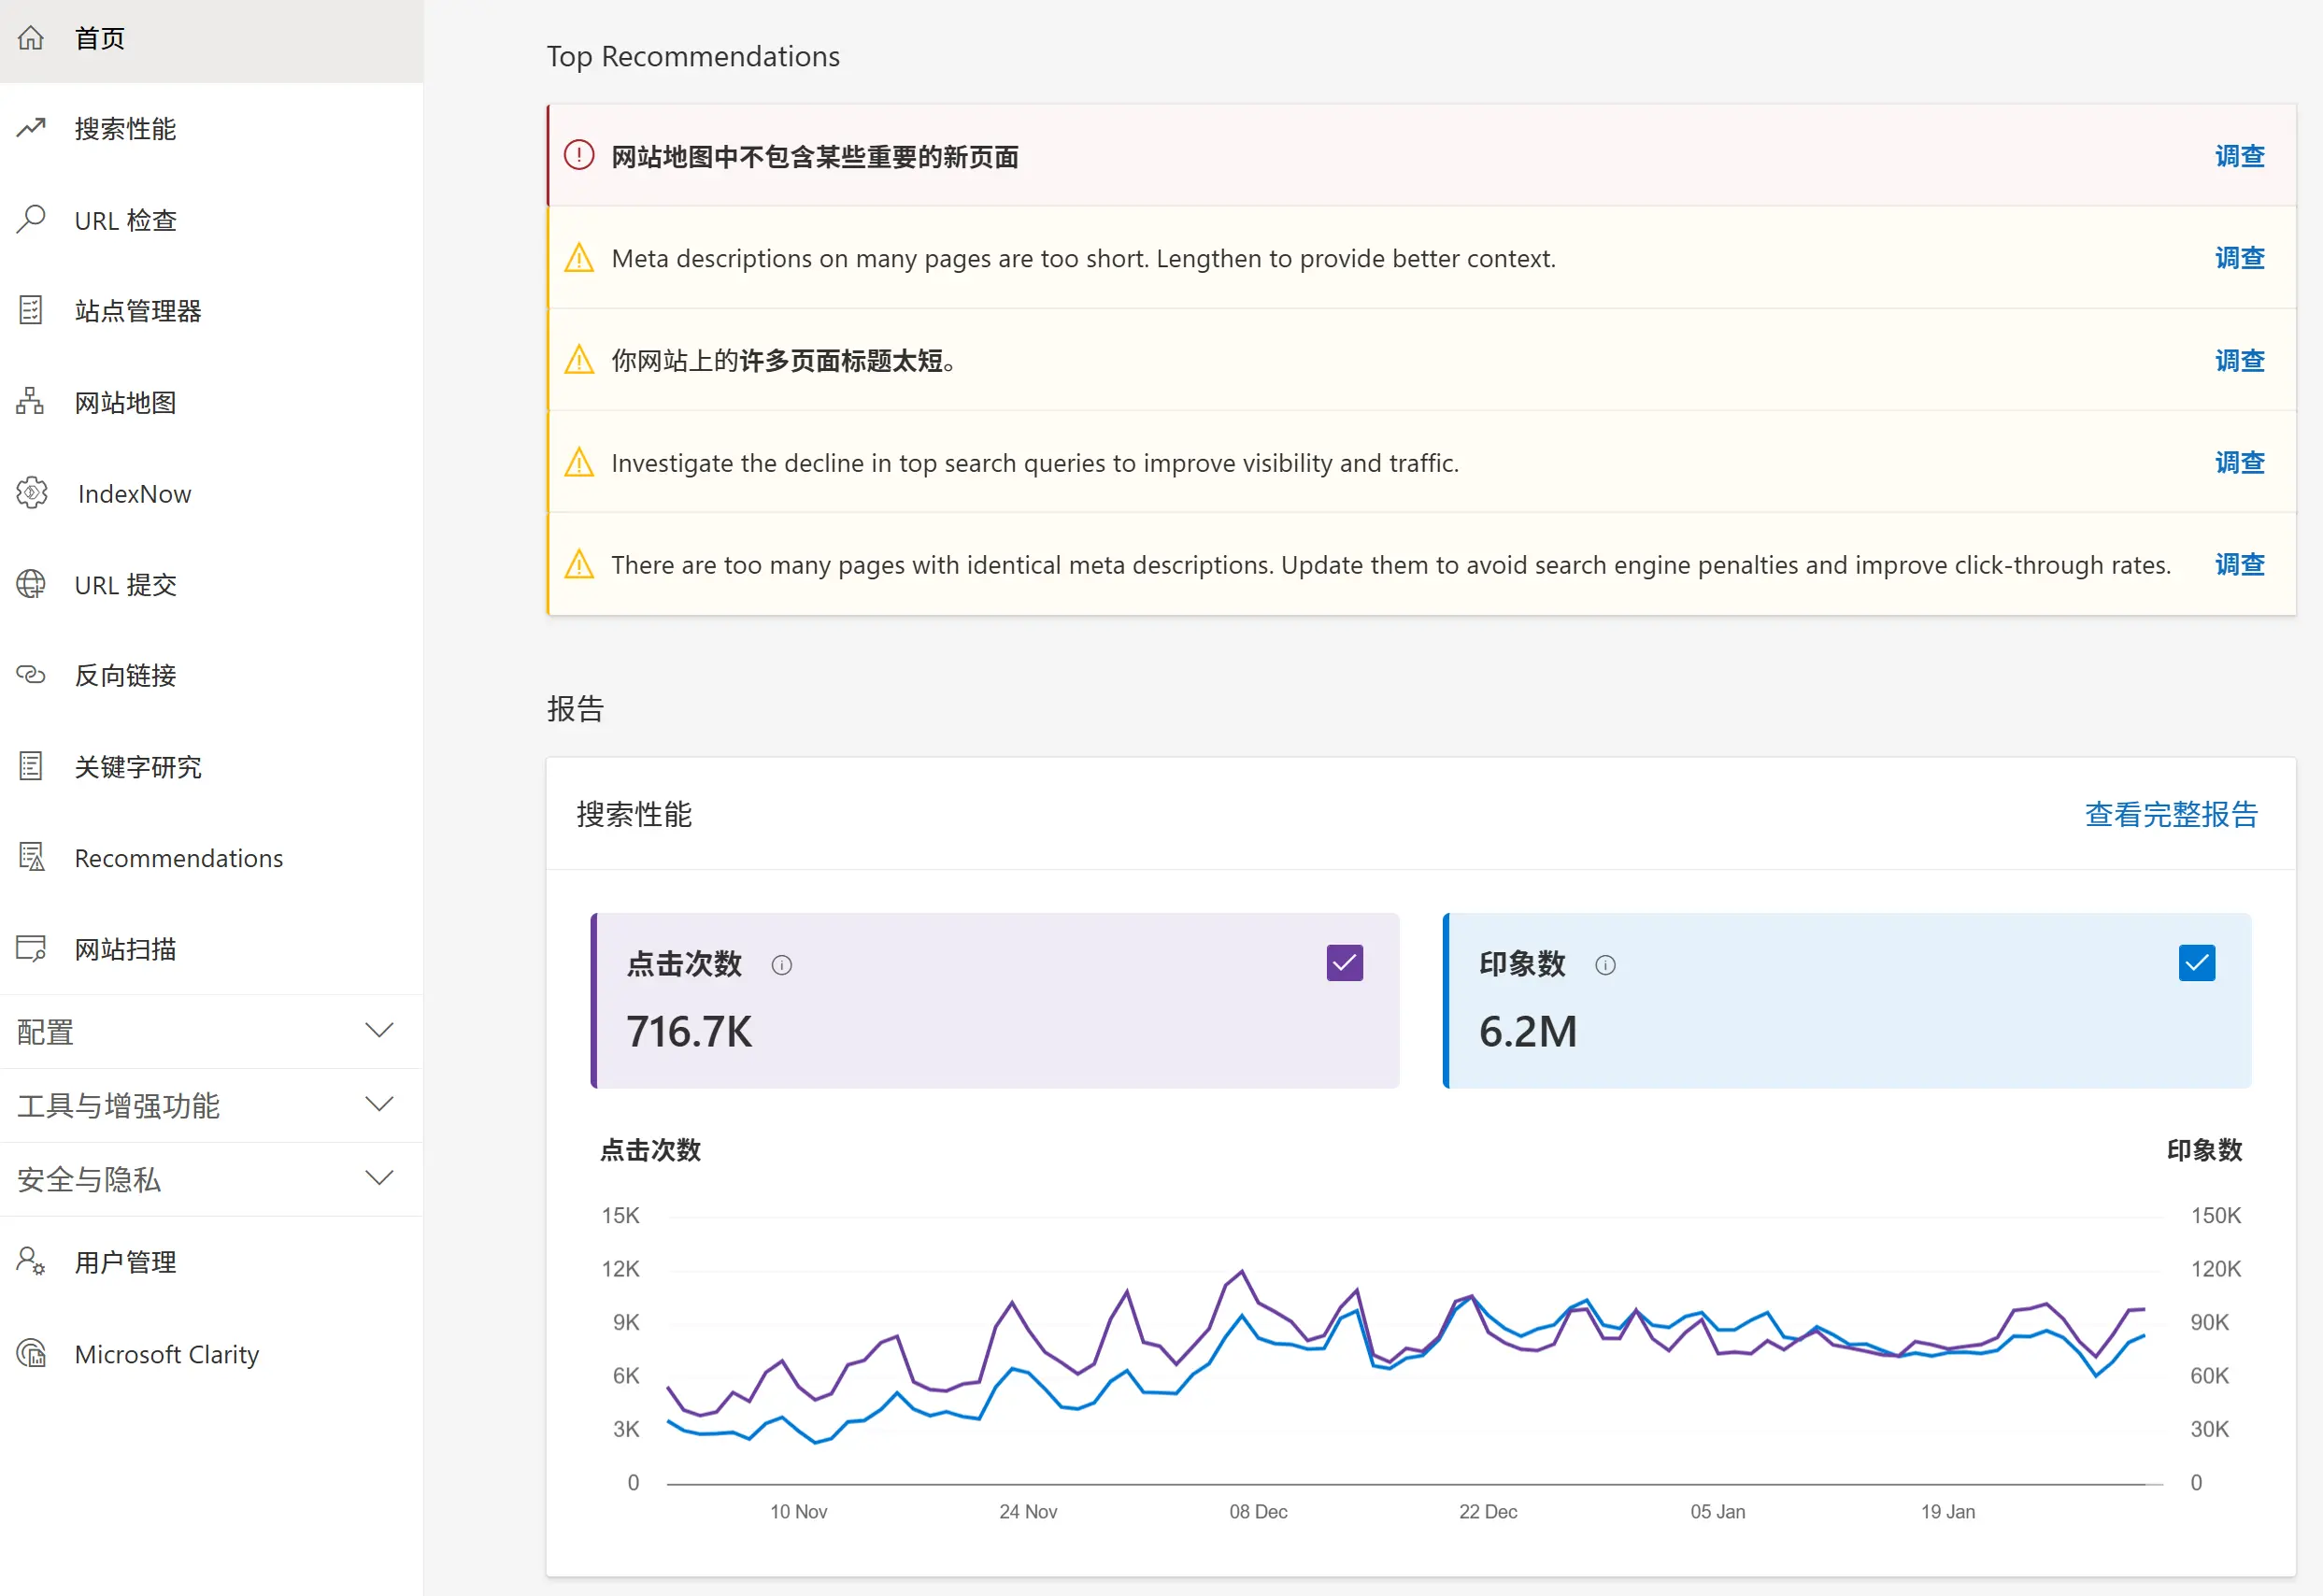Select the IndexNow icon
The width and height of the screenshot is (2323, 1596).
tap(31, 493)
